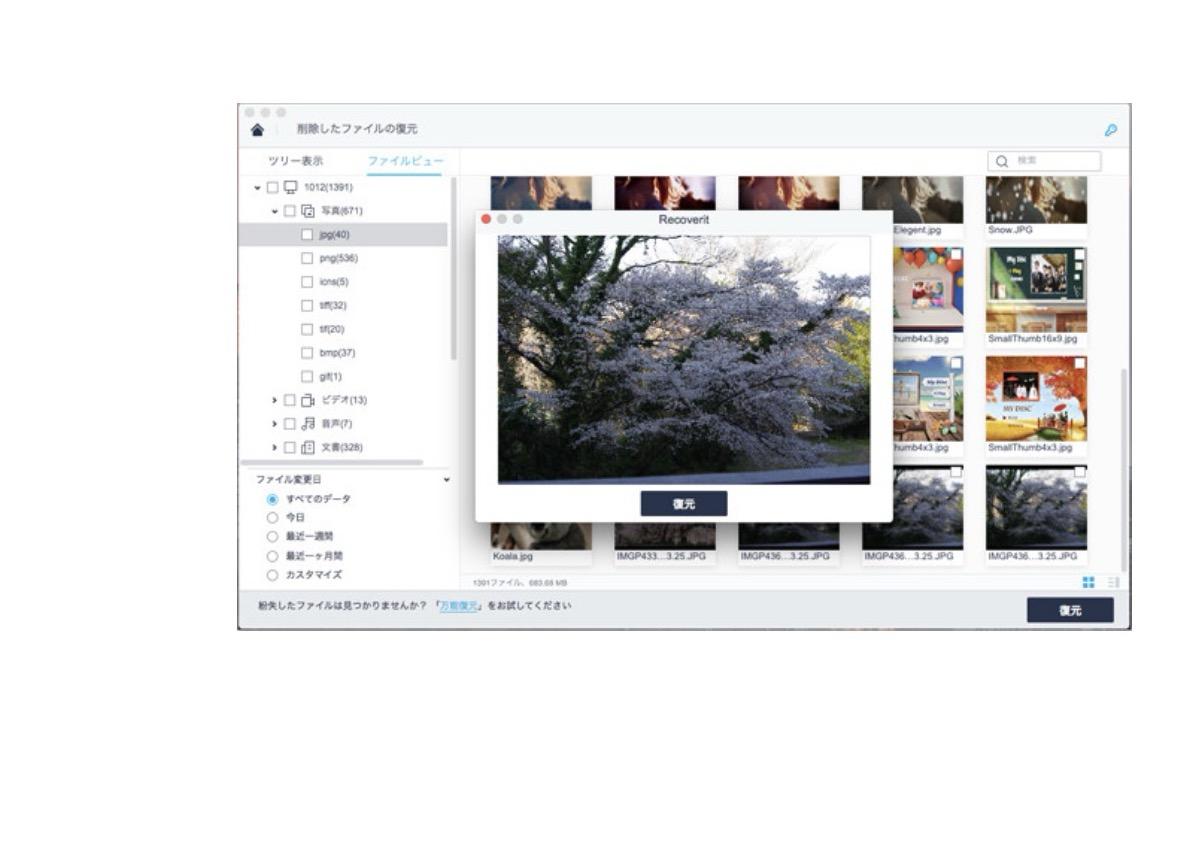Image resolution: width=1201 pixels, height=856 pixels.
Task: Tick the bmp(37) checkbox
Action: 307,353
